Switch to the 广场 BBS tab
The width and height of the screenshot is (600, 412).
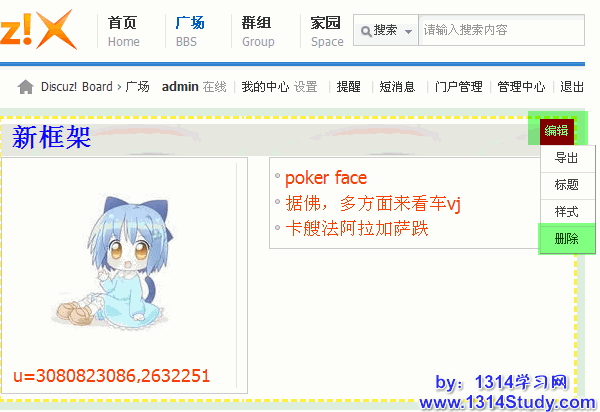(189, 31)
